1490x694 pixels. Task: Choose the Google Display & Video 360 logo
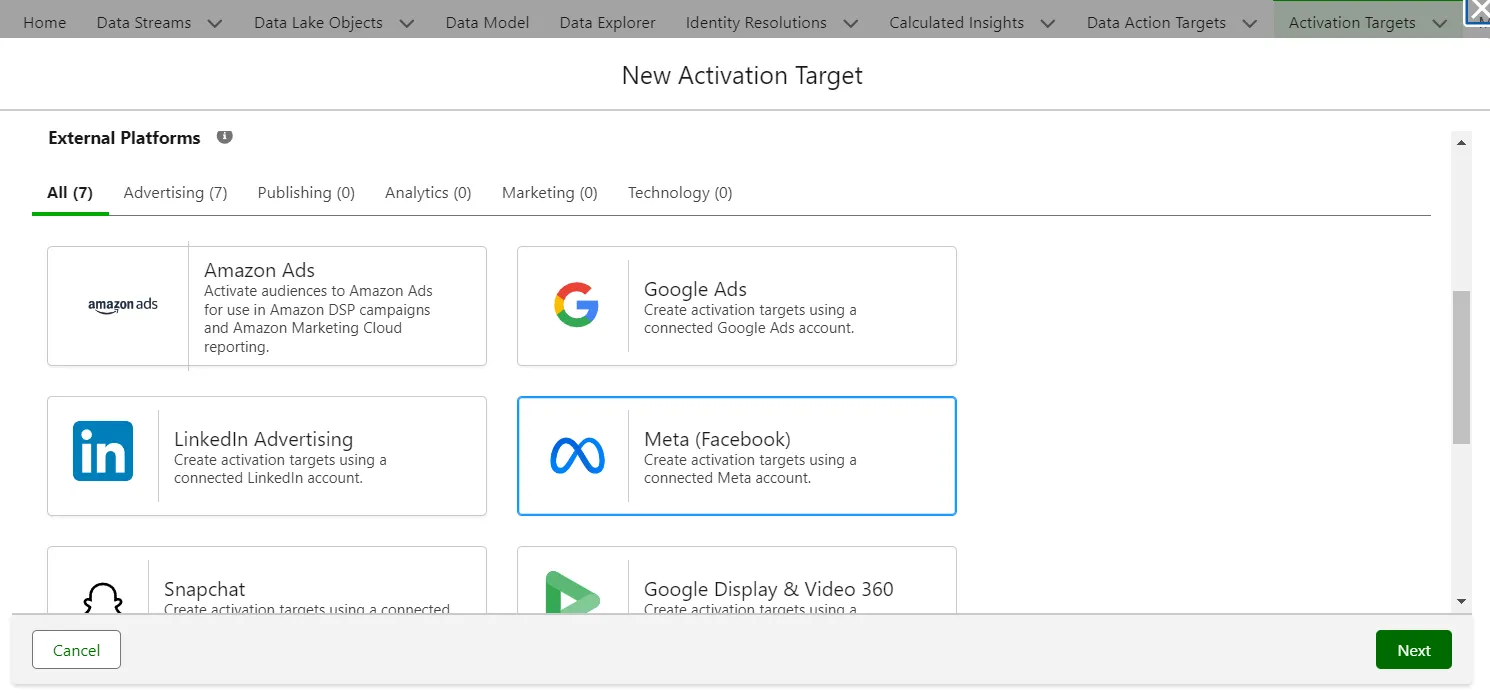[x=572, y=594]
